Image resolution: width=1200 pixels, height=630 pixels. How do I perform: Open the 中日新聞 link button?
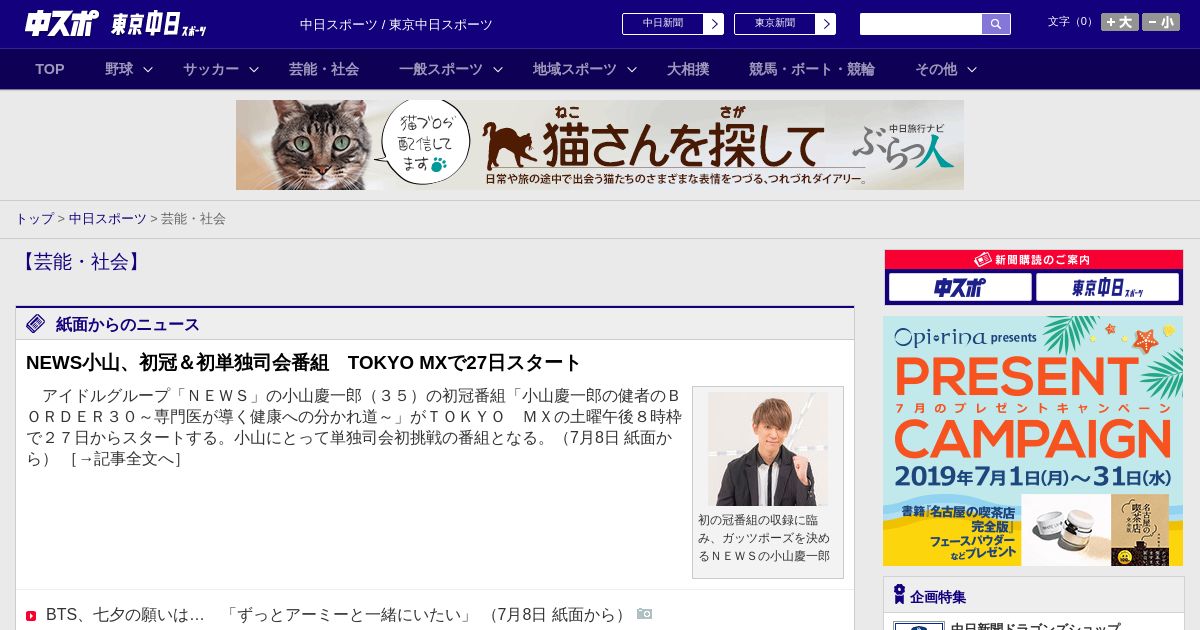pos(672,24)
